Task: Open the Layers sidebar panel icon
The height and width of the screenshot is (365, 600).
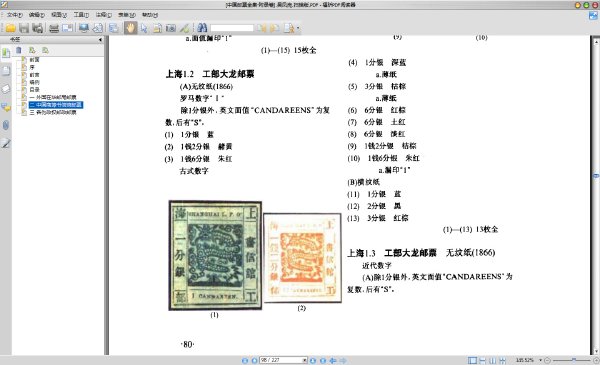Action: point(6,89)
